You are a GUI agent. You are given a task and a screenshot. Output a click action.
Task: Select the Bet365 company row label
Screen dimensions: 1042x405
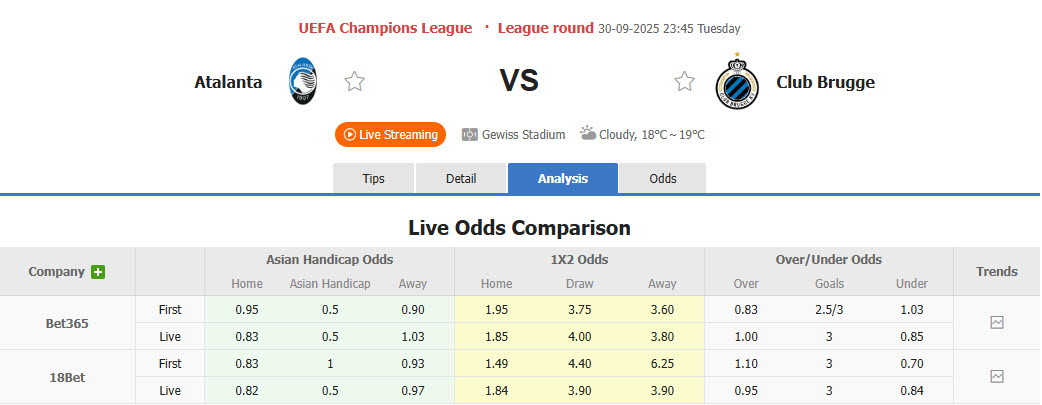(x=66, y=323)
